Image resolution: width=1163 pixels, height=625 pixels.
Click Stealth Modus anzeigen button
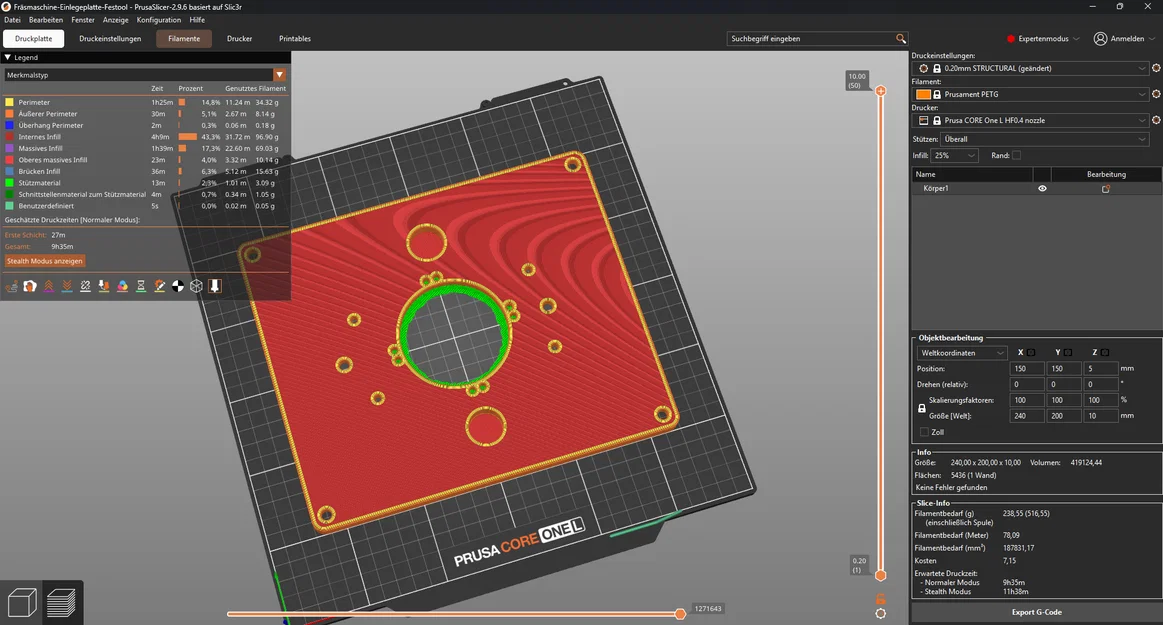[x=45, y=261]
